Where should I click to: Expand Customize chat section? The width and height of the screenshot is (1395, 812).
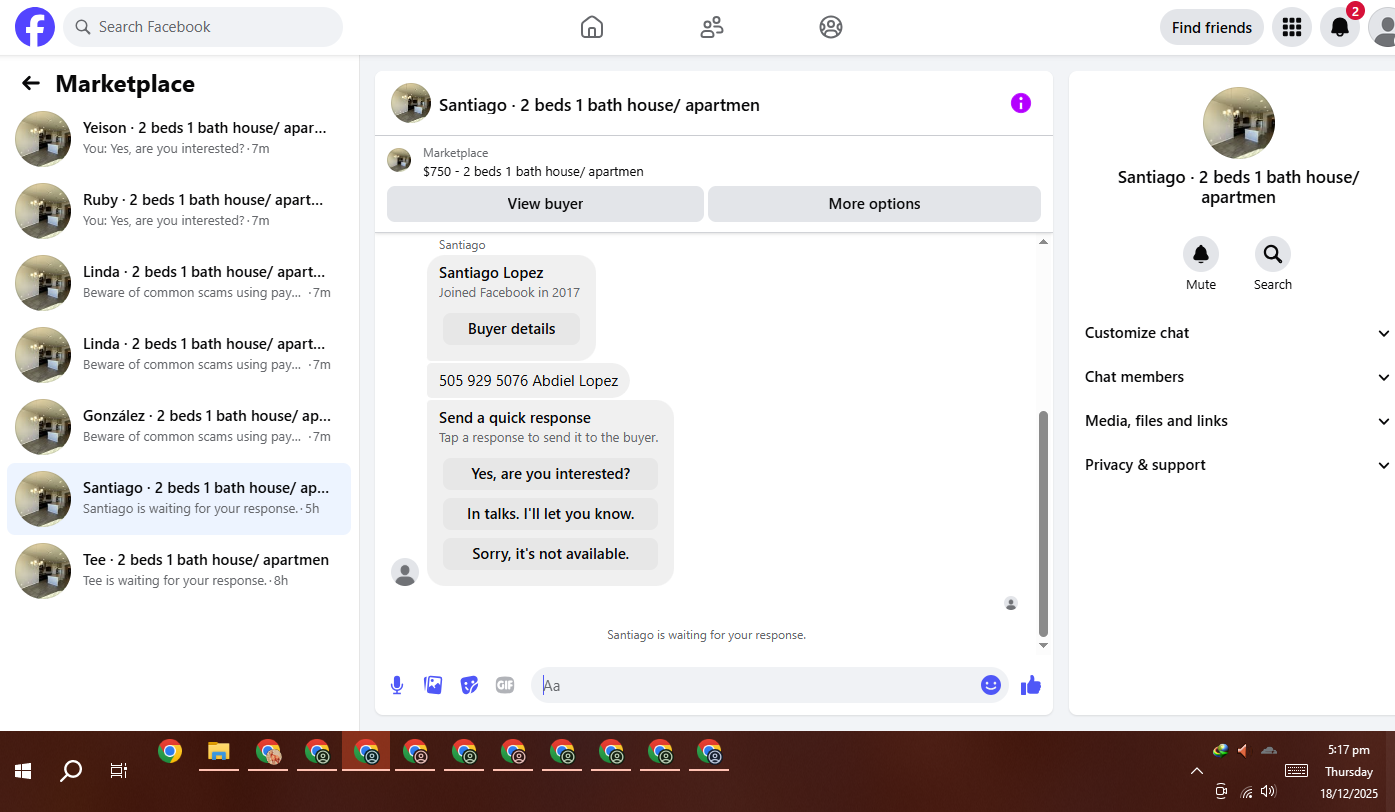[x=1238, y=333]
